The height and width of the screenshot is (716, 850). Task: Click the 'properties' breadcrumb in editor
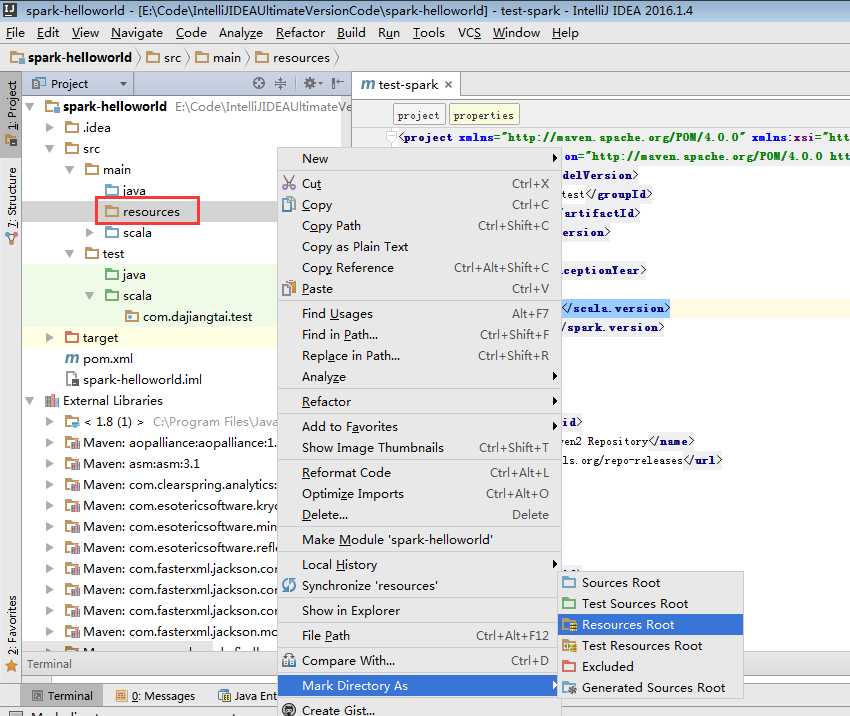coord(484,115)
